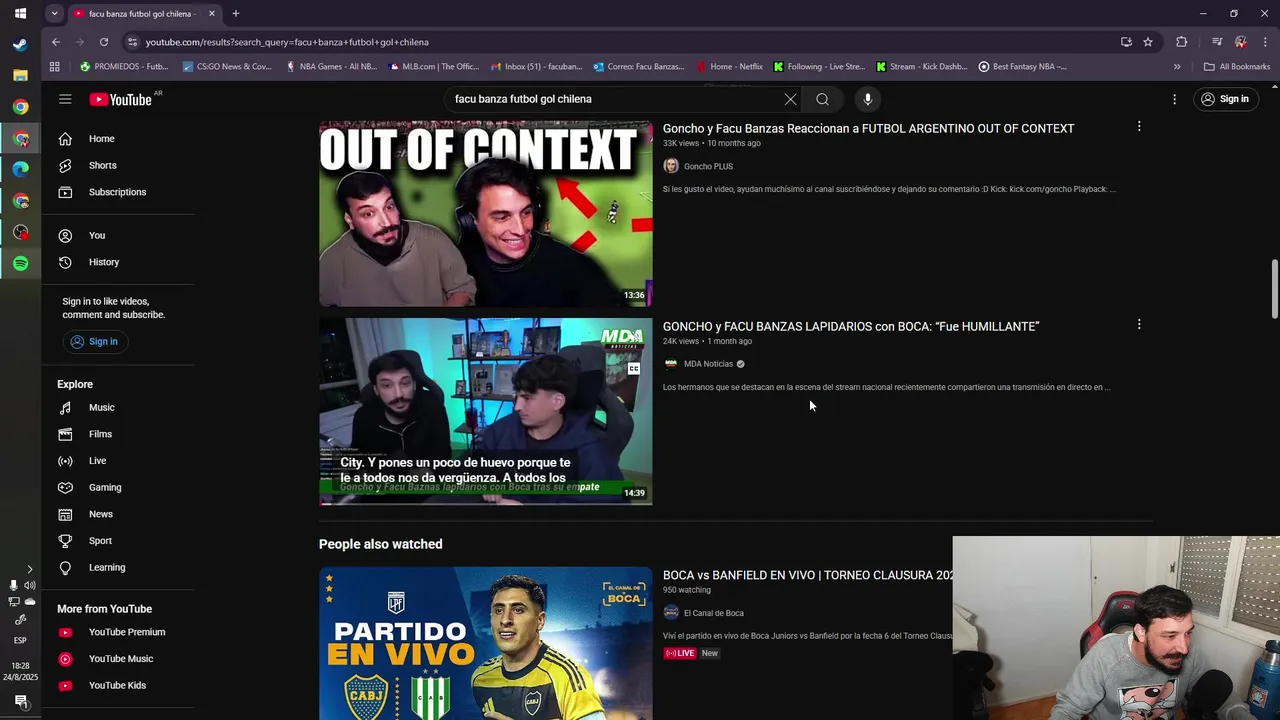This screenshot has height=720, width=1280.
Task: Start voice search with microphone icon
Action: (x=868, y=99)
